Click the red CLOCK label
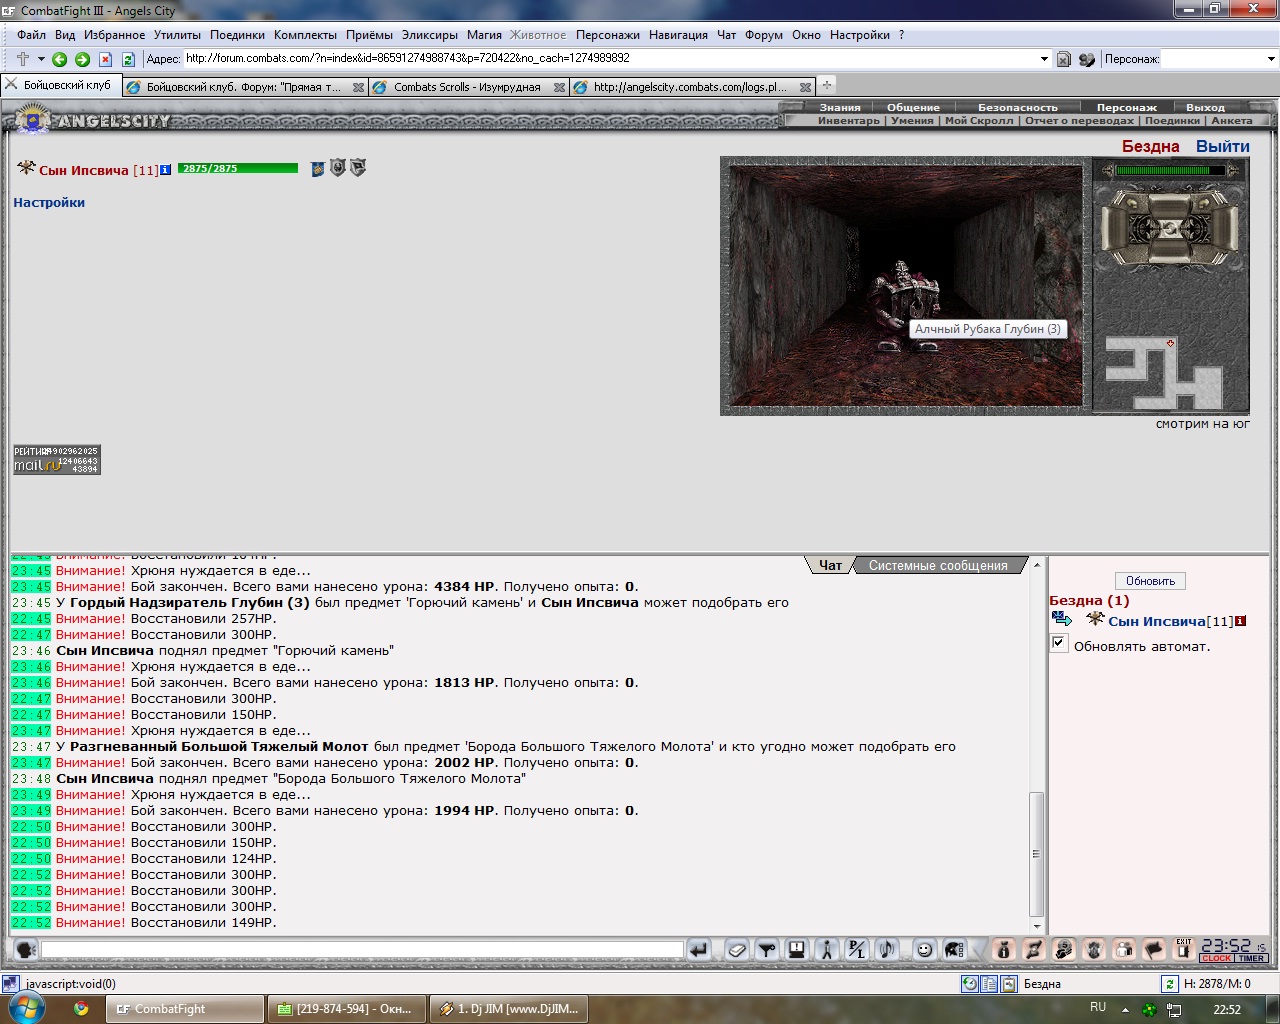This screenshot has height=1024, width=1280. pos(1217,958)
